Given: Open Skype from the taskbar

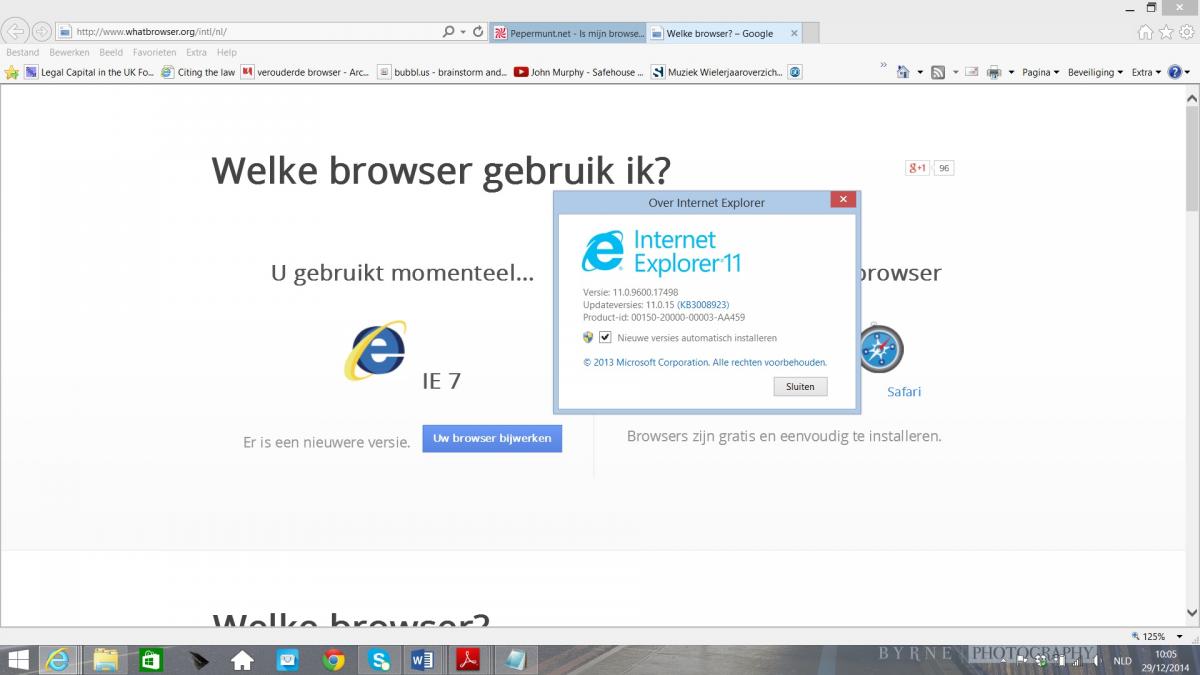Looking at the screenshot, I should click(x=379, y=660).
